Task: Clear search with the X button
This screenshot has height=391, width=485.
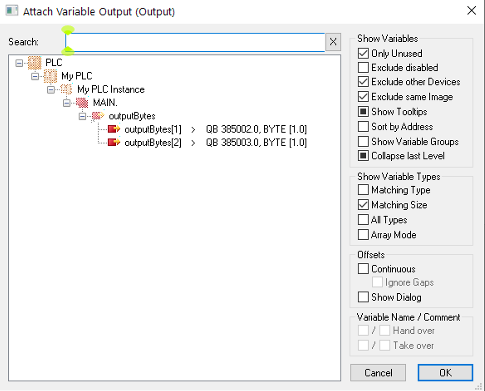Action: [x=333, y=42]
